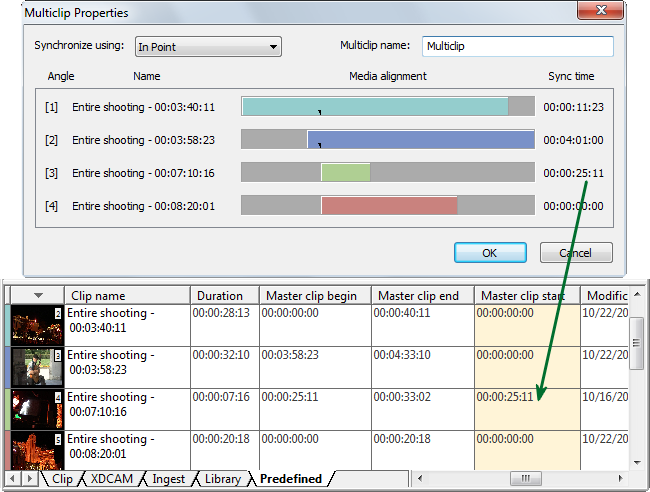The height and width of the screenshot is (492, 650).
Task: Select the guitar player clip thumbnail
Action: (37, 367)
